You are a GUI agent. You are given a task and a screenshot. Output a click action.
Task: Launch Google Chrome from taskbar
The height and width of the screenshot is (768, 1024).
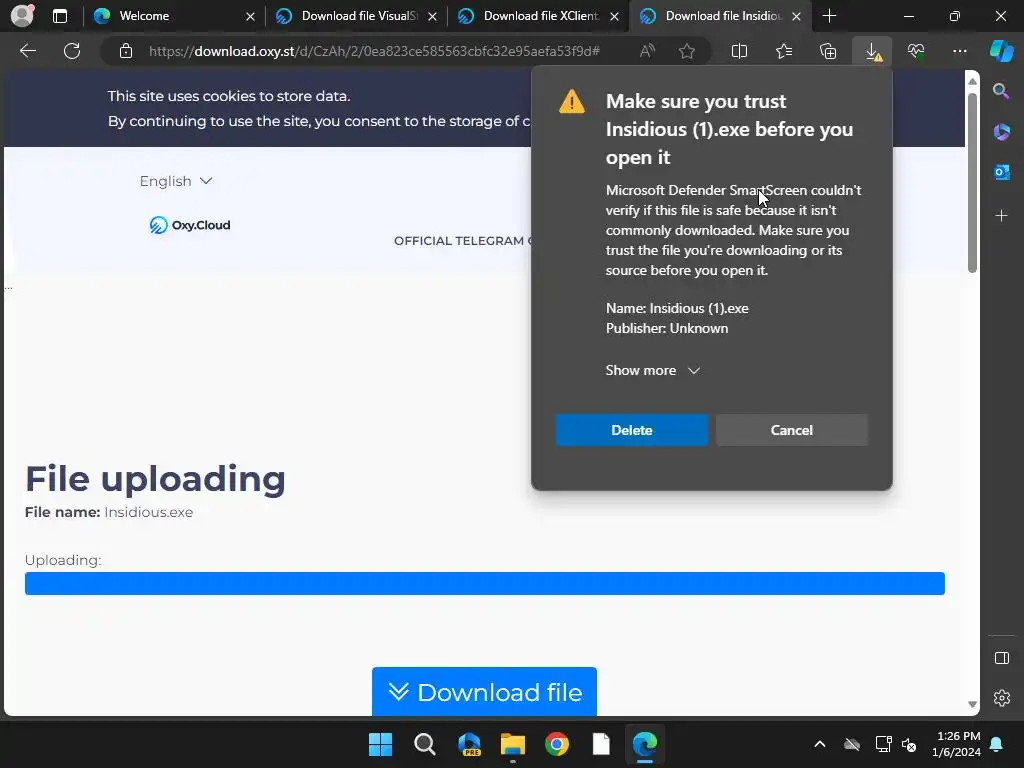556,744
